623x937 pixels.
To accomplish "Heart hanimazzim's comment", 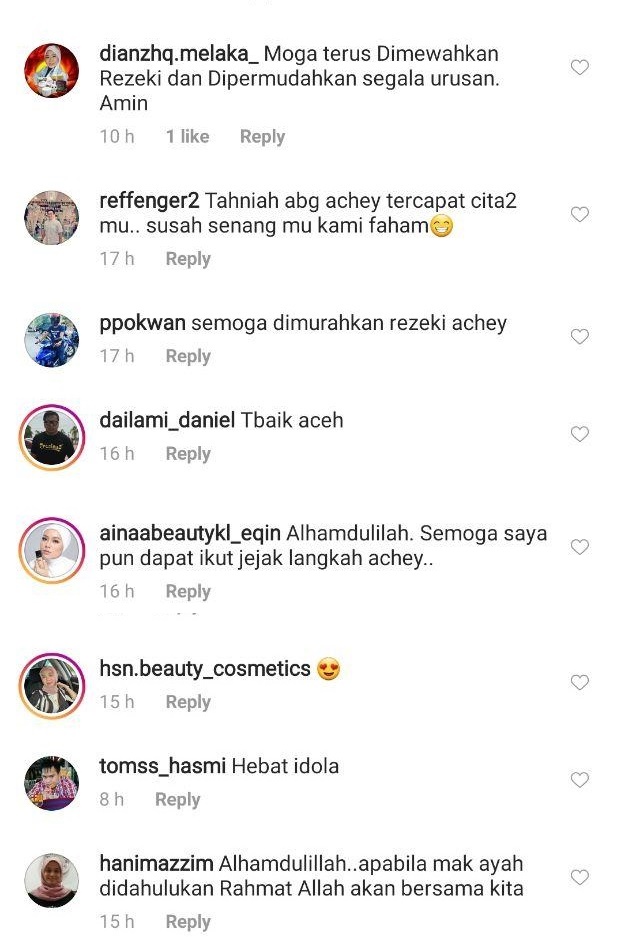I will (579, 877).
